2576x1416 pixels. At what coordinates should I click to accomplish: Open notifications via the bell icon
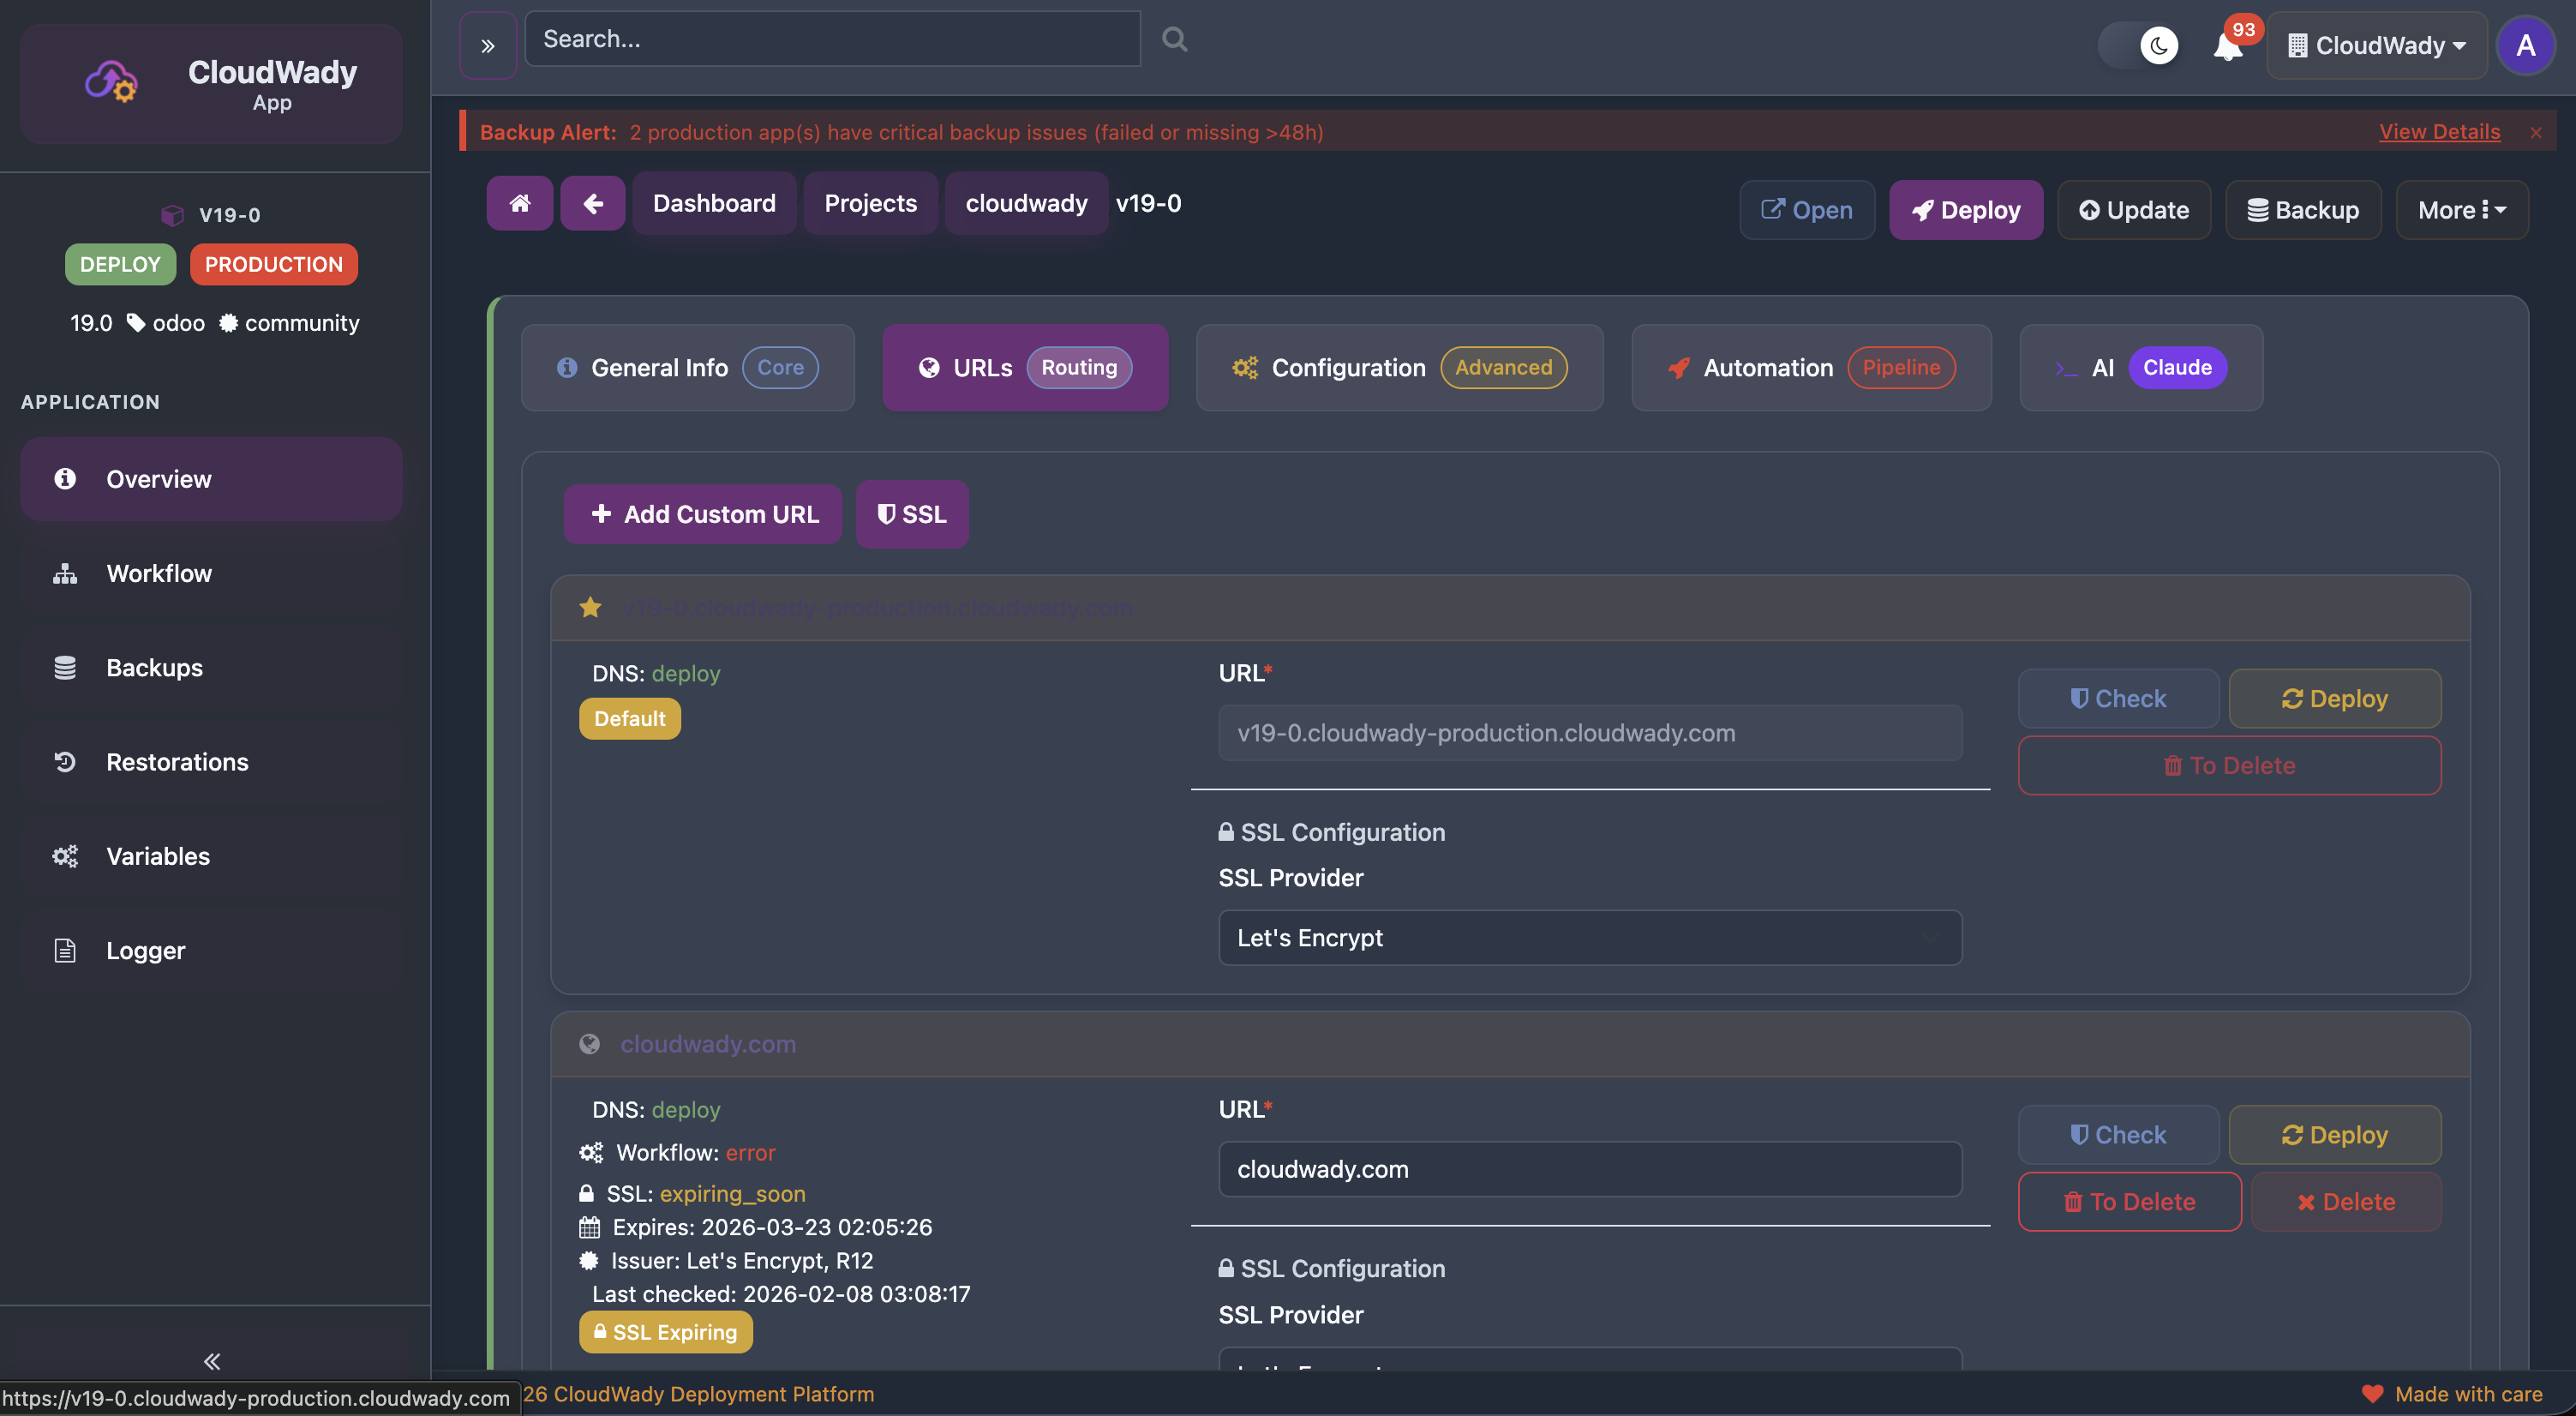[2227, 46]
